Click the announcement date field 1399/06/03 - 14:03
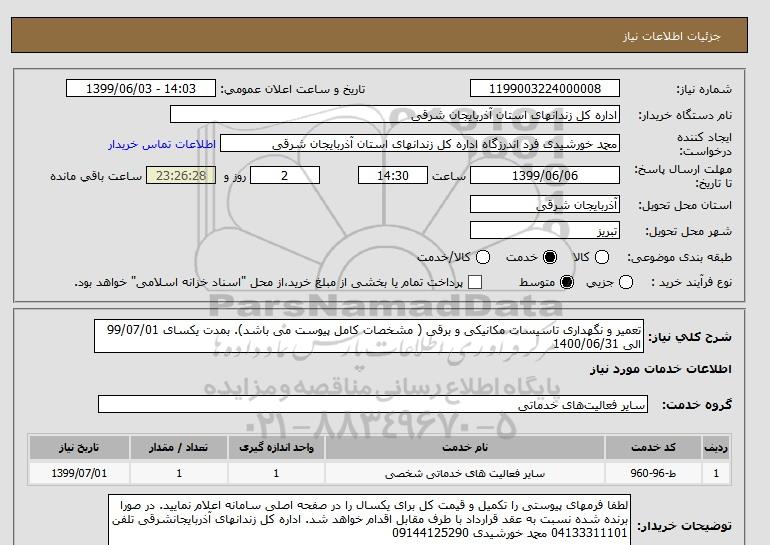Image resolution: width=770 pixels, height=545 pixels. tap(141, 89)
